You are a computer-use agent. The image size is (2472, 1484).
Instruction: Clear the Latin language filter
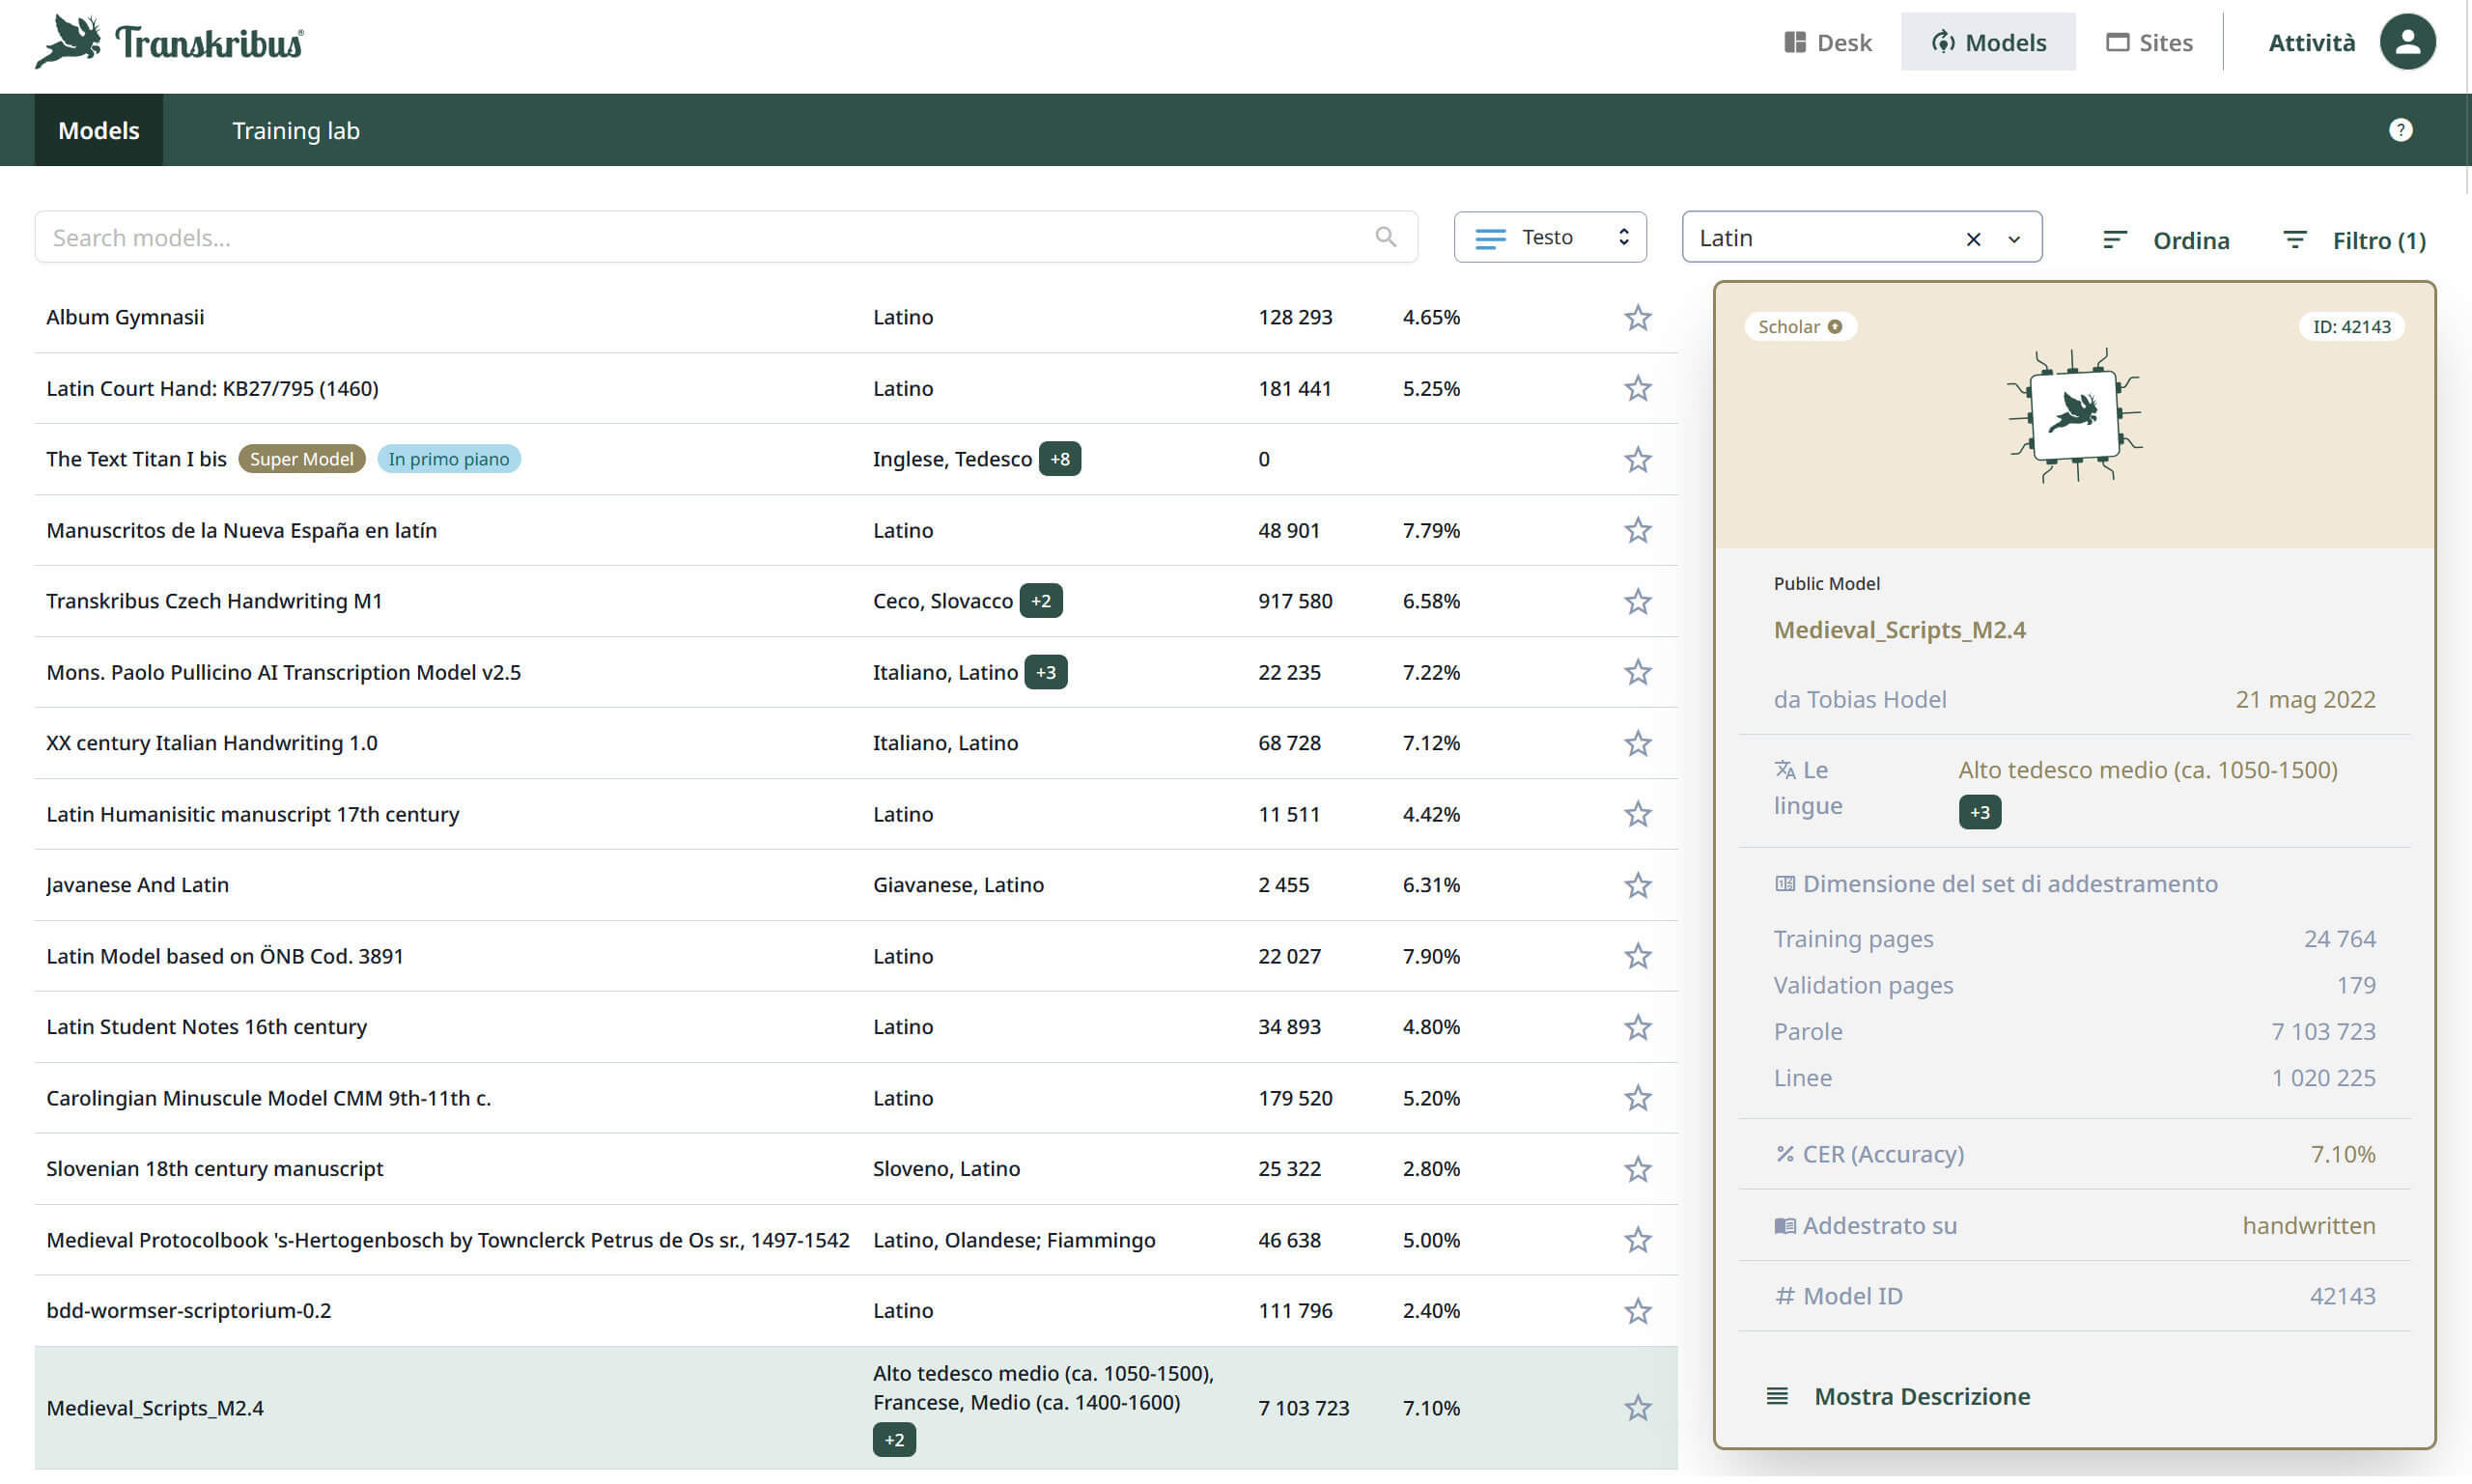[x=1972, y=239]
